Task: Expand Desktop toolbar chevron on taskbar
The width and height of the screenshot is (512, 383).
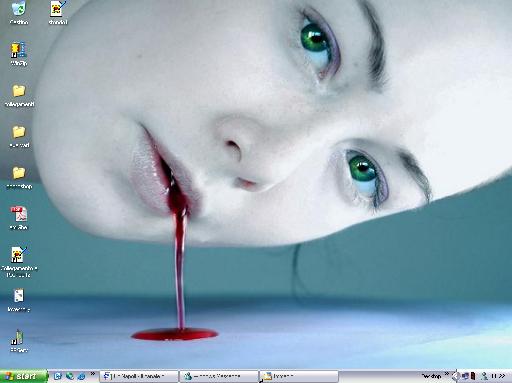Action: pyautogui.click(x=447, y=374)
